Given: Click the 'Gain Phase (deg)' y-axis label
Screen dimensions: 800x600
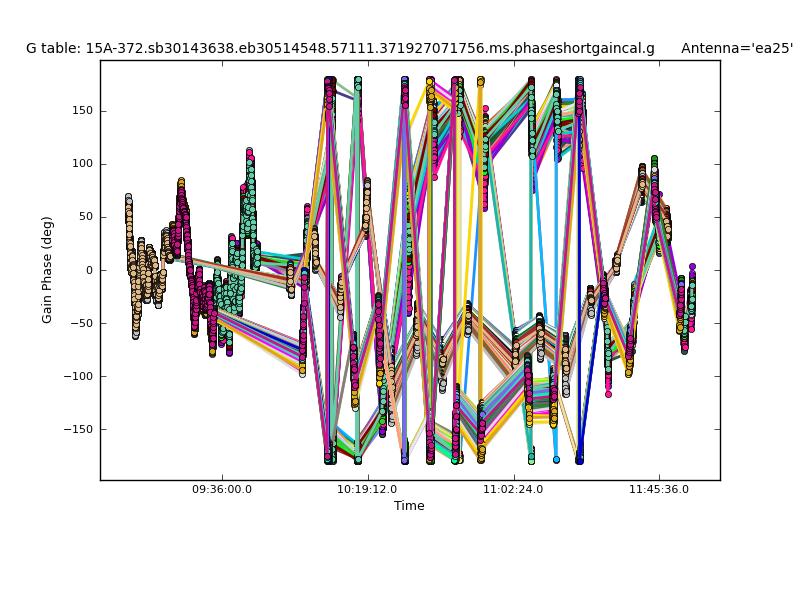Looking at the screenshot, I should point(47,269).
